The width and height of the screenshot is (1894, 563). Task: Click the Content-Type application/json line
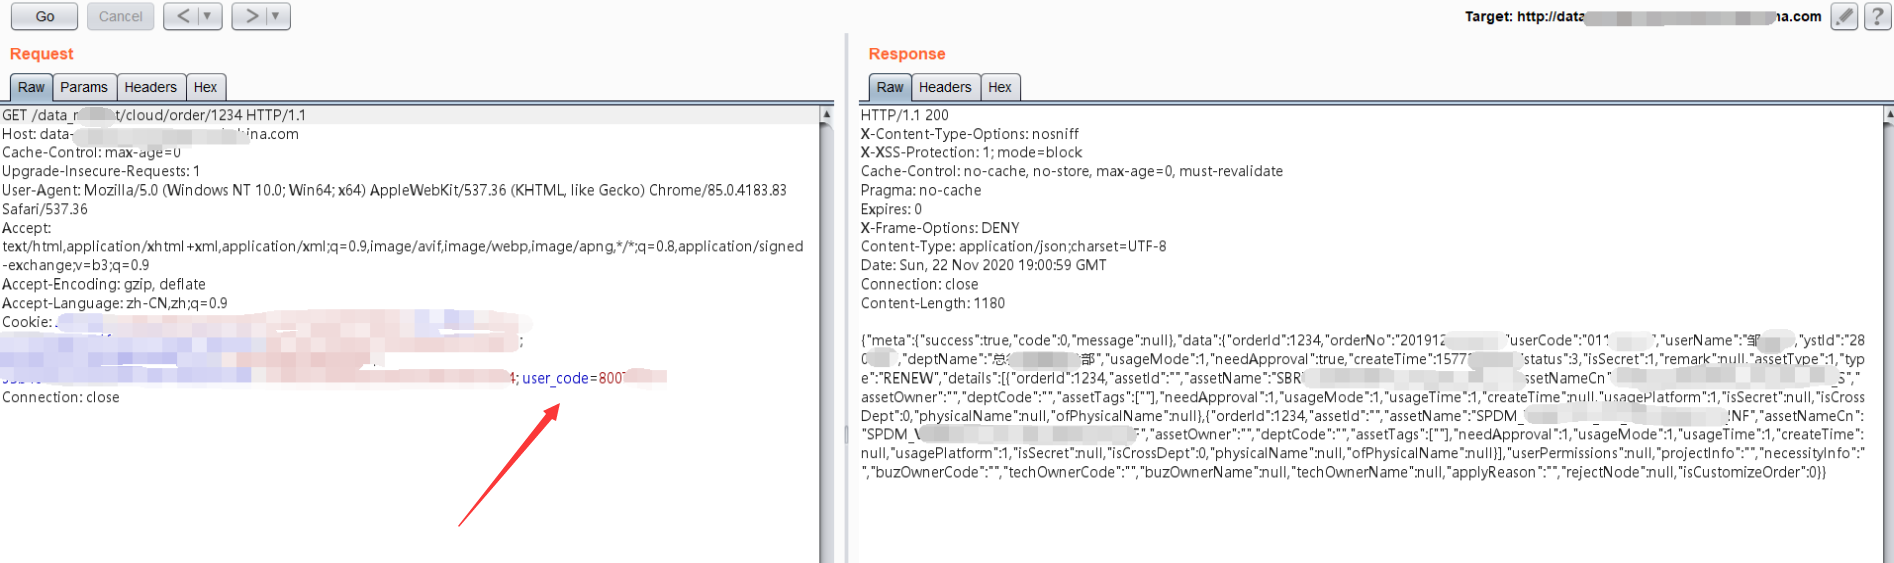tap(1013, 246)
